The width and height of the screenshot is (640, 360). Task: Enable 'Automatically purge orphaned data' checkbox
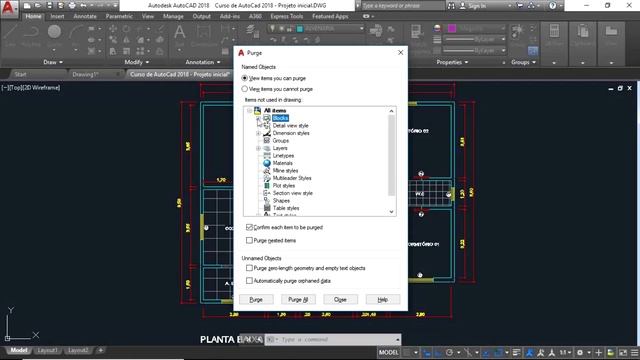pos(249,281)
